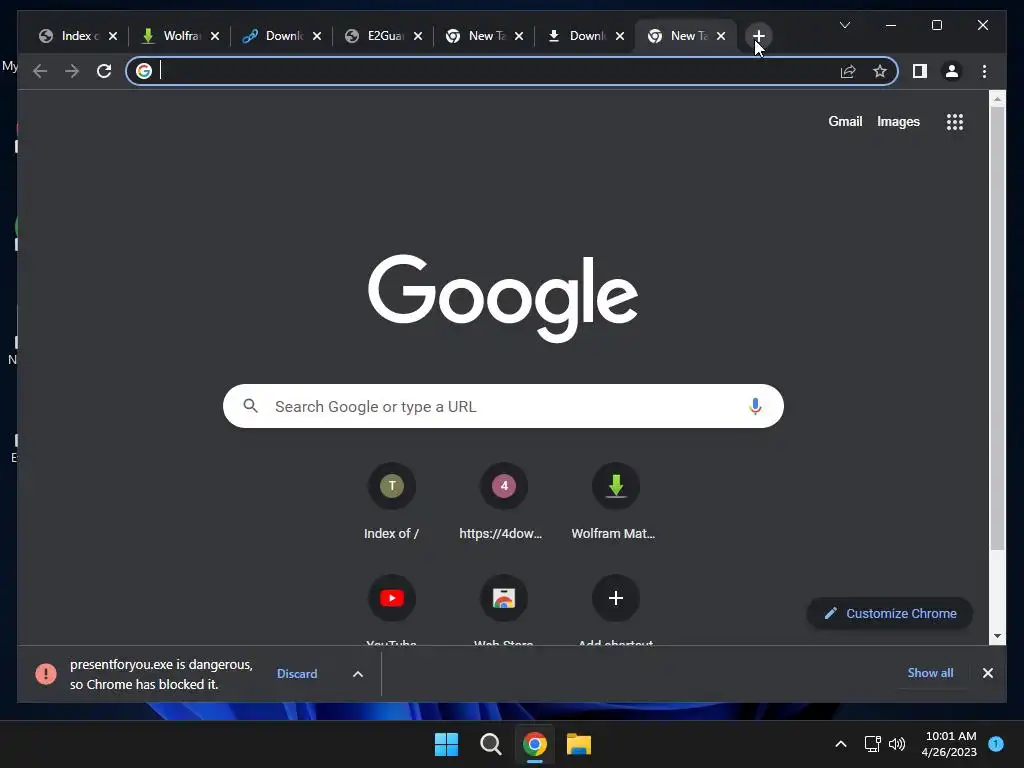Close the Index tab
1024x768 pixels.
coord(113,36)
